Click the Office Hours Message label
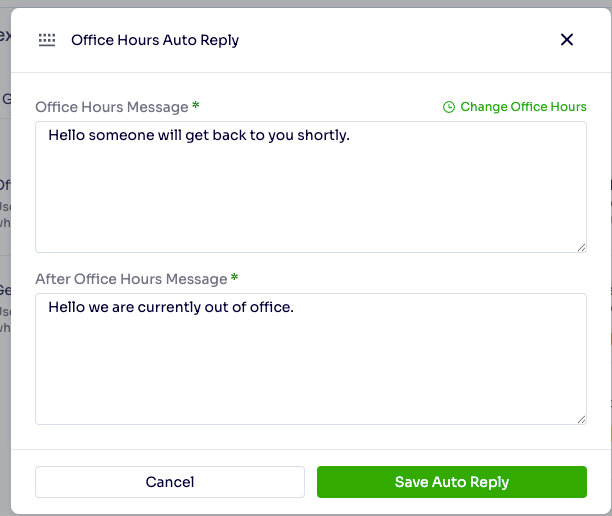This screenshot has width=612, height=516. point(111,107)
